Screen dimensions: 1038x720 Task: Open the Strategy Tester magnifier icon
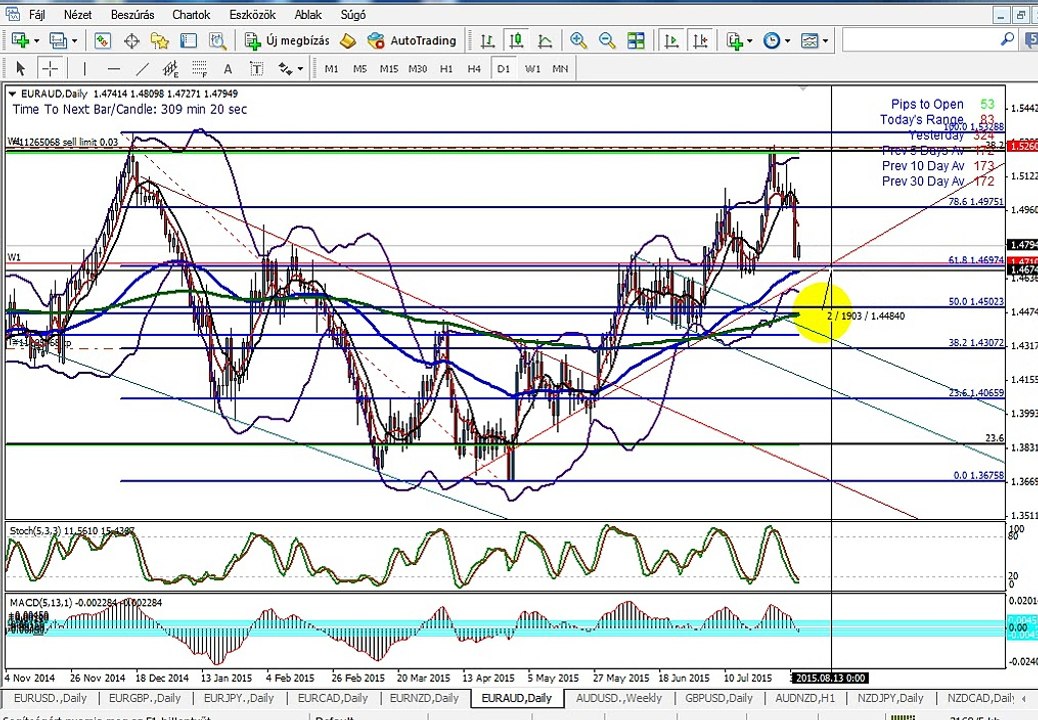tap(217, 41)
